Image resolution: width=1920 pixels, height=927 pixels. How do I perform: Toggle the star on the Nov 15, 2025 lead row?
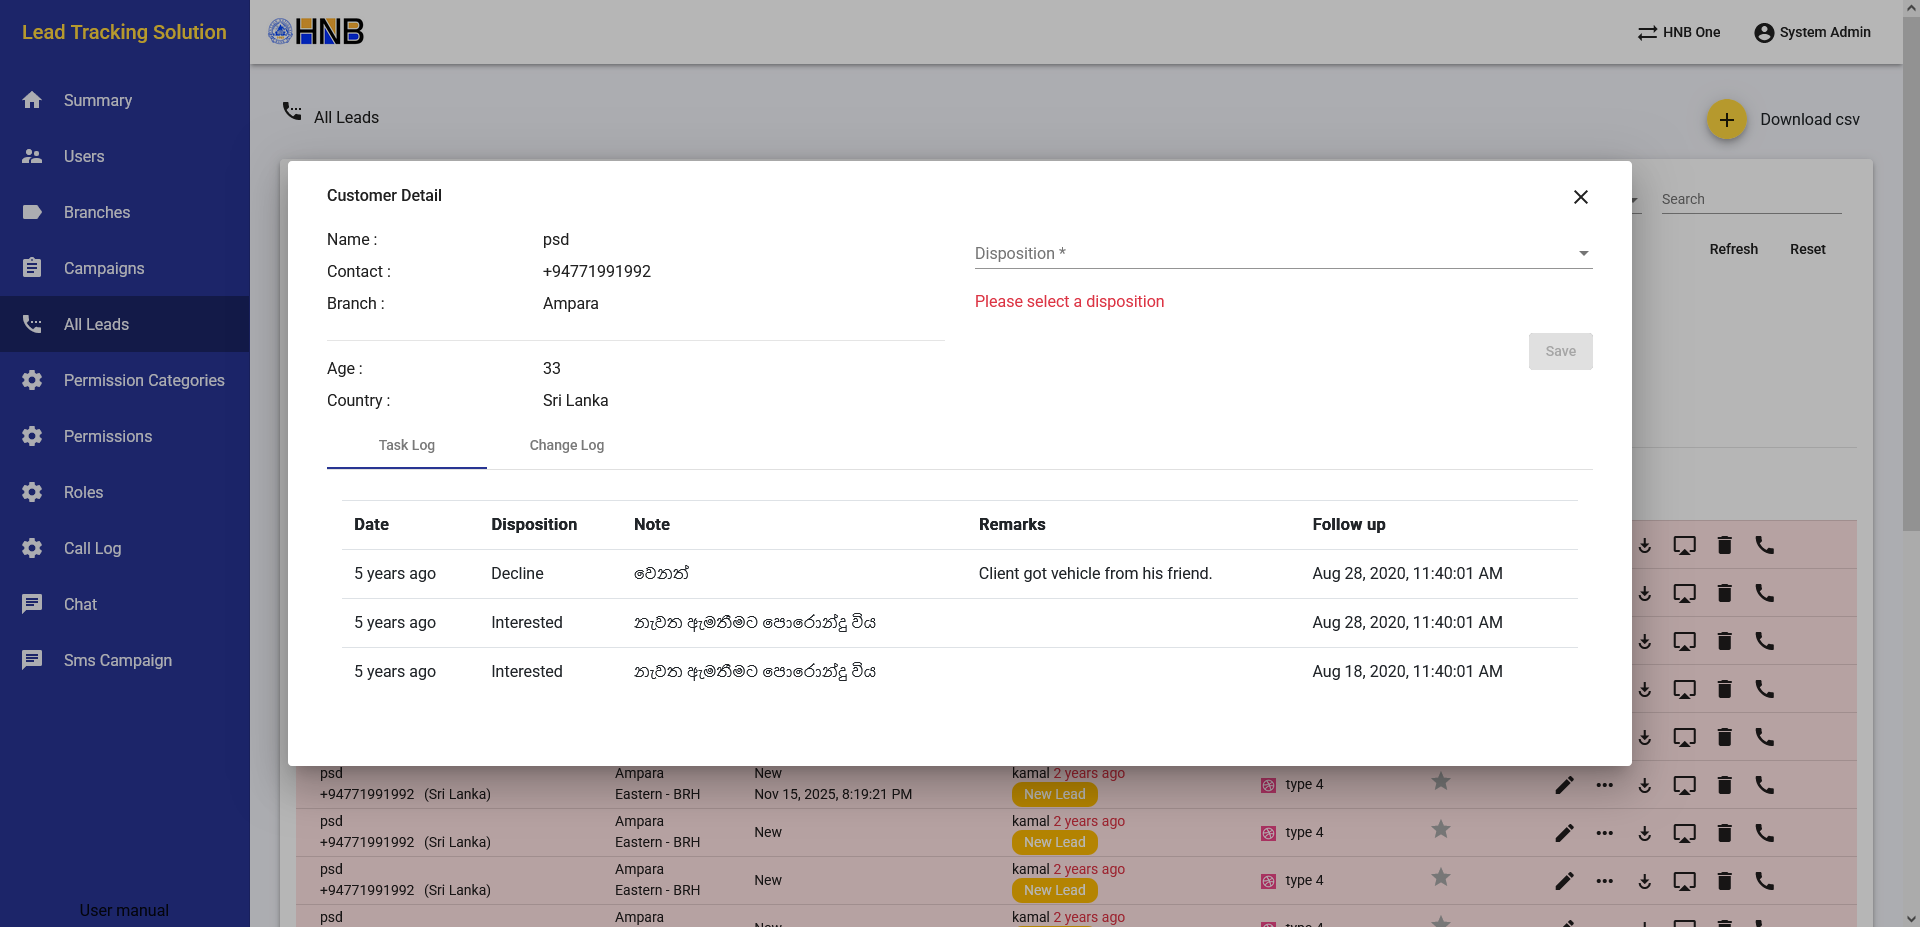click(x=1440, y=781)
